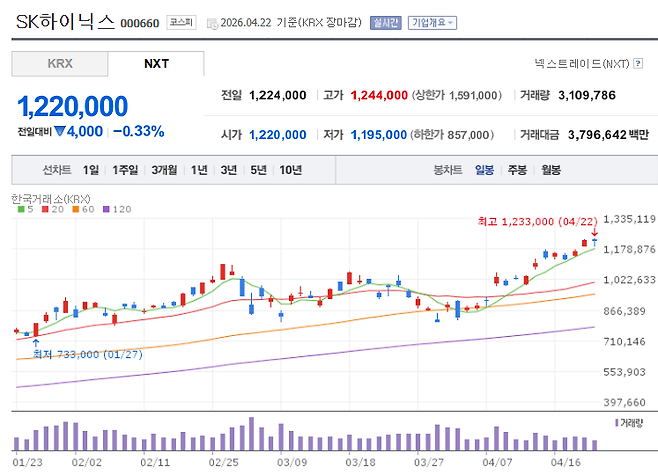Switch to the 월봉 monthly candle chart
The image size is (658, 475).
pos(551,170)
